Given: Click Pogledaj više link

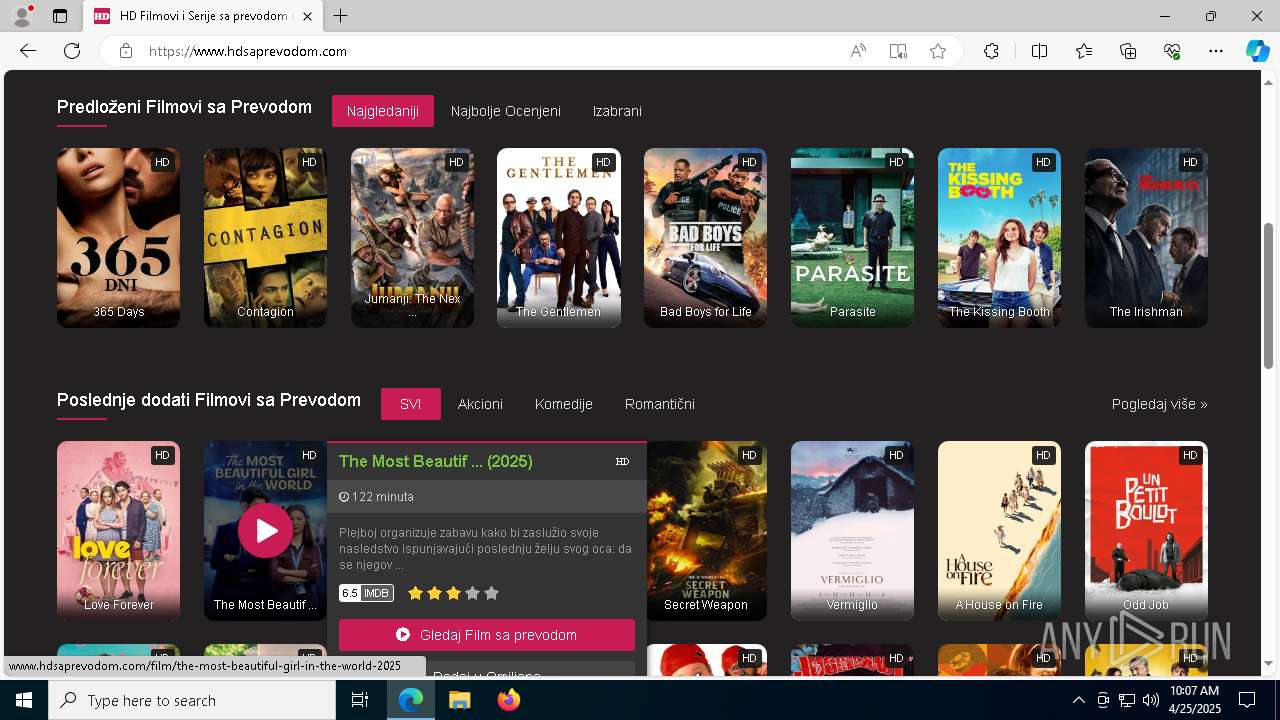Looking at the screenshot, I should point(1159,404).
